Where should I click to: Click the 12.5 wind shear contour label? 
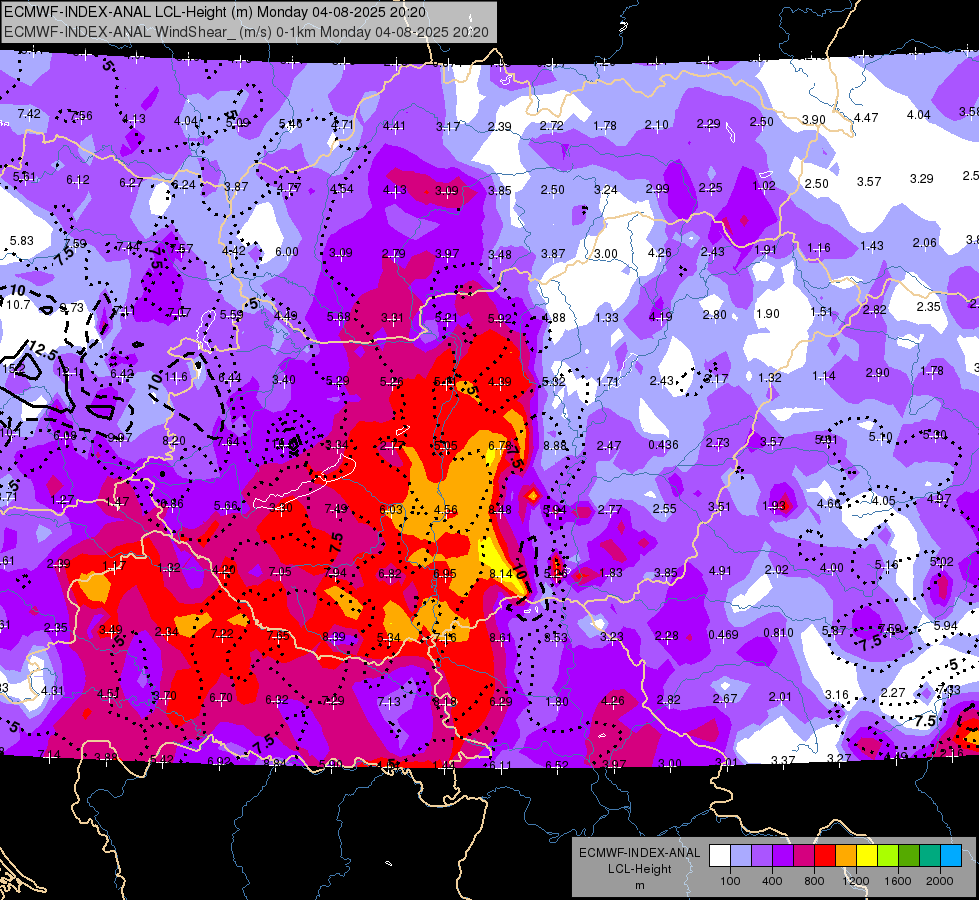coord(42,352)
